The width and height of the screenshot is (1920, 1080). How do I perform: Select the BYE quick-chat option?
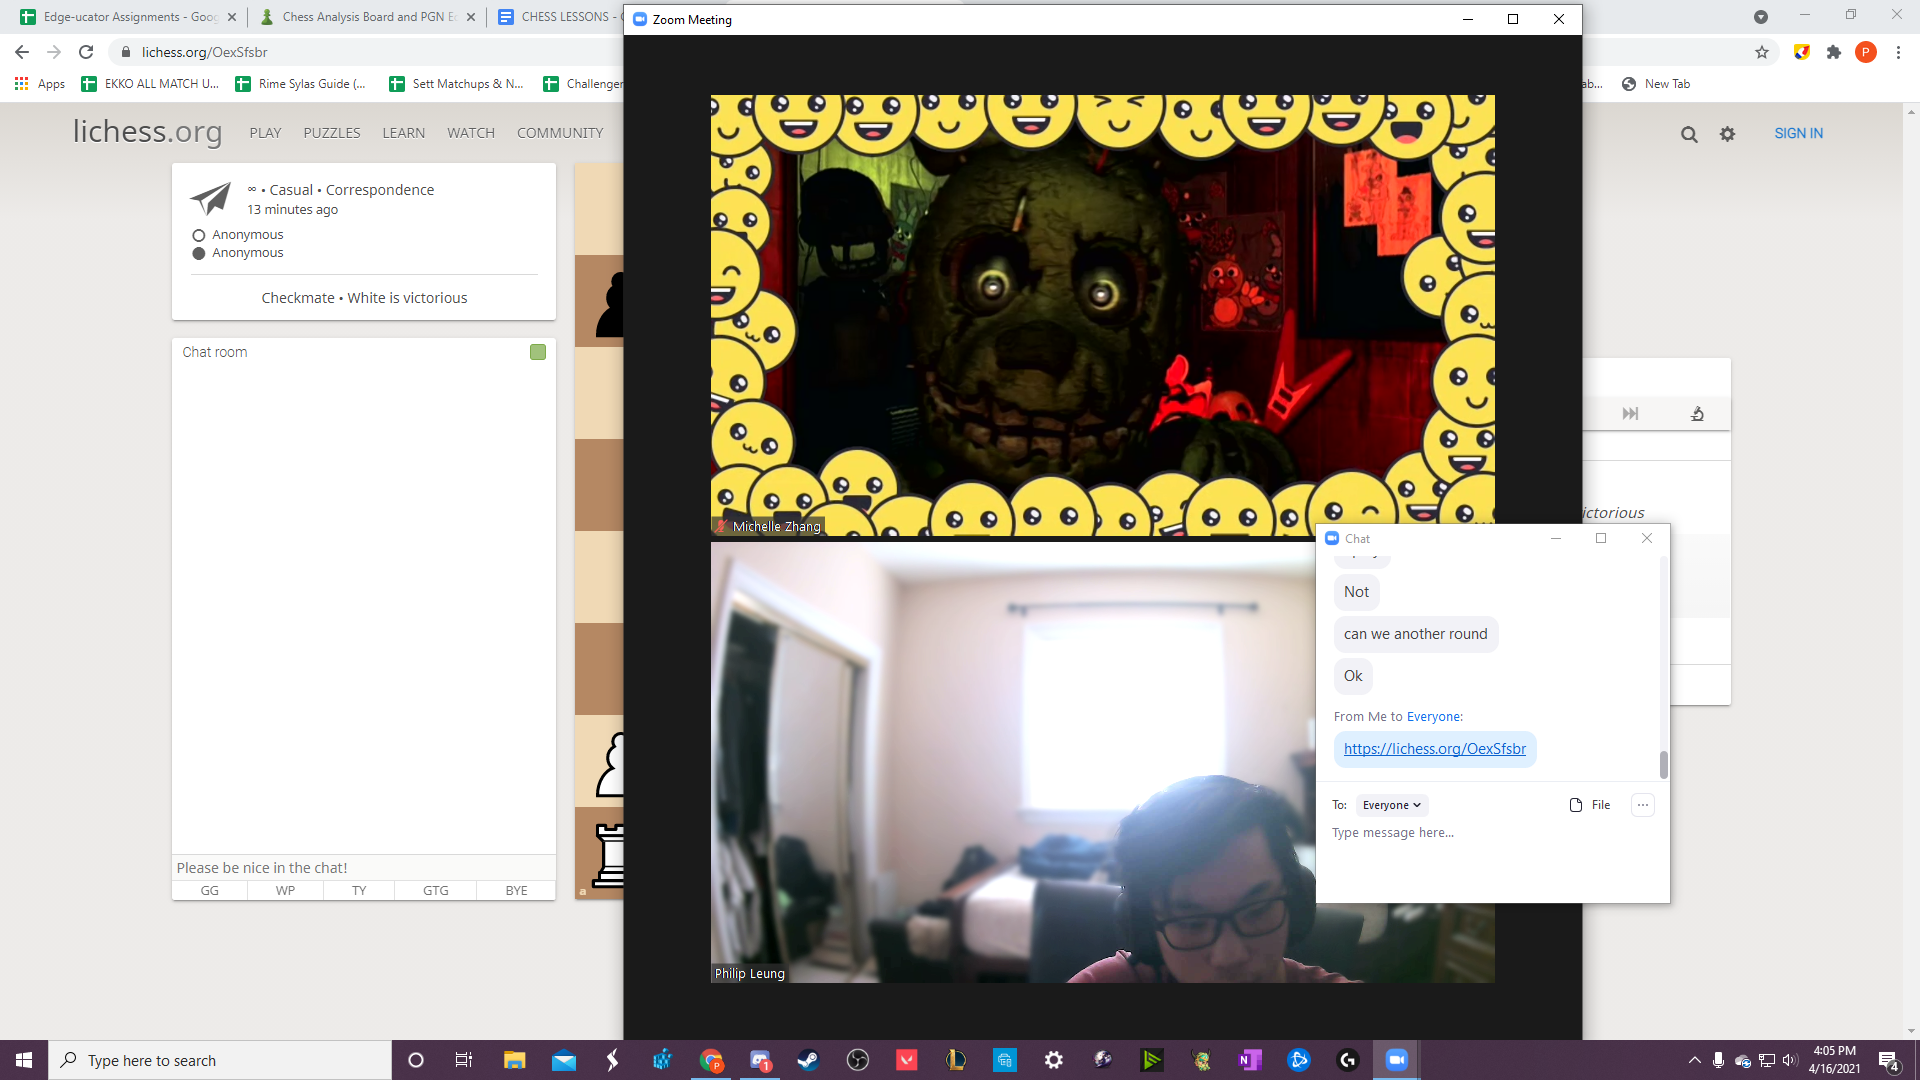point(517,890)
